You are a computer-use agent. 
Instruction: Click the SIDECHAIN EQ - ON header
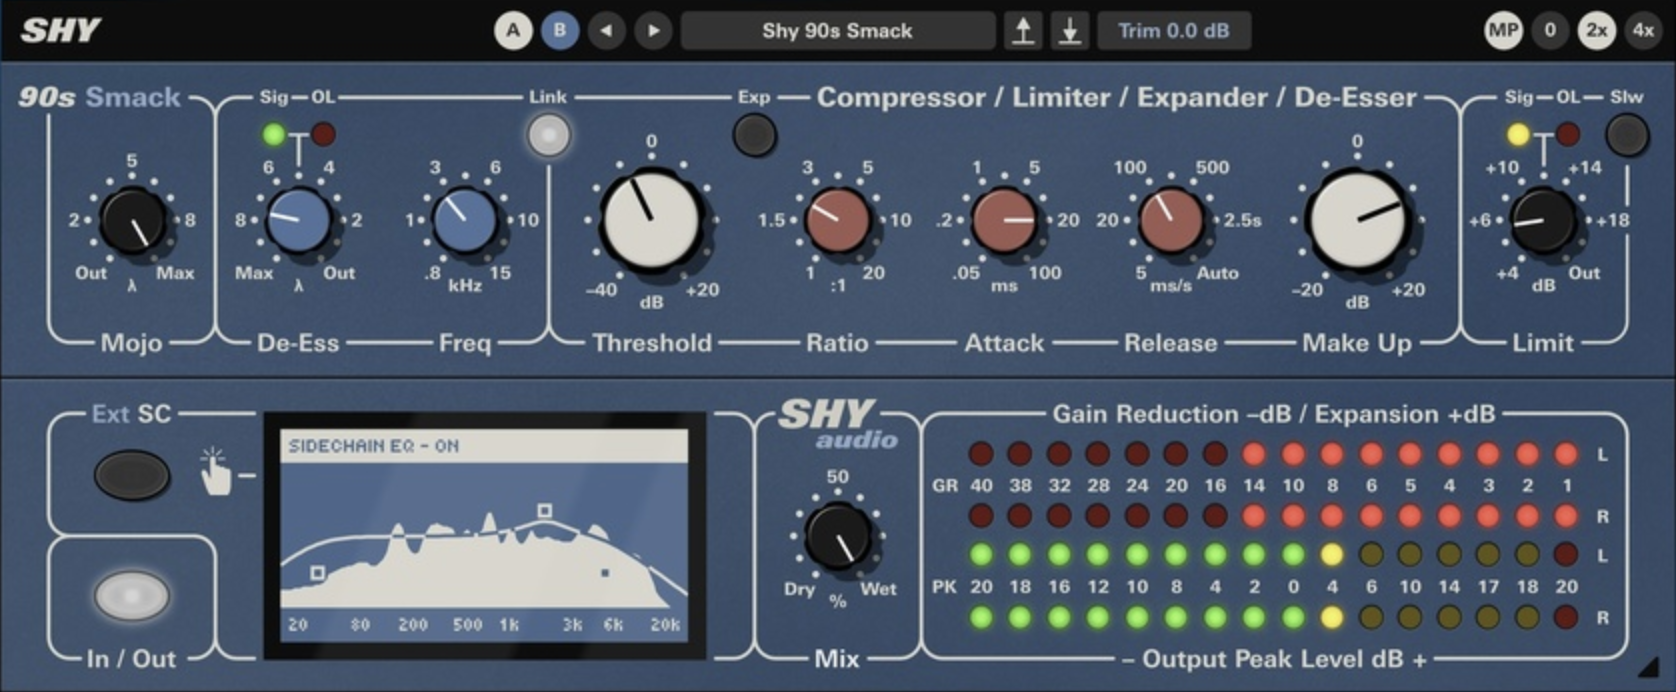(x=485, y=446)
